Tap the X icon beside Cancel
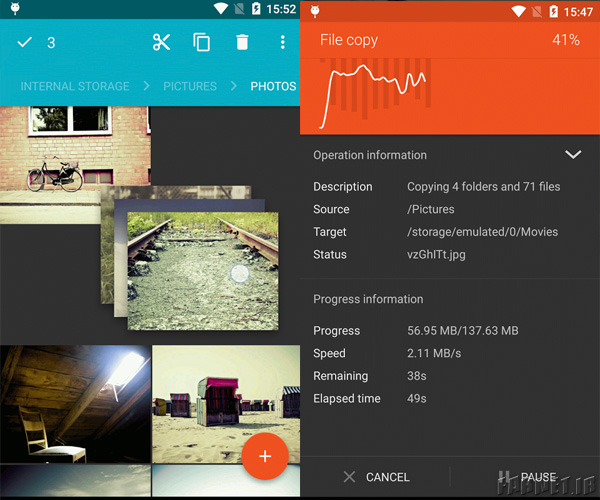 tap(349, 477)
